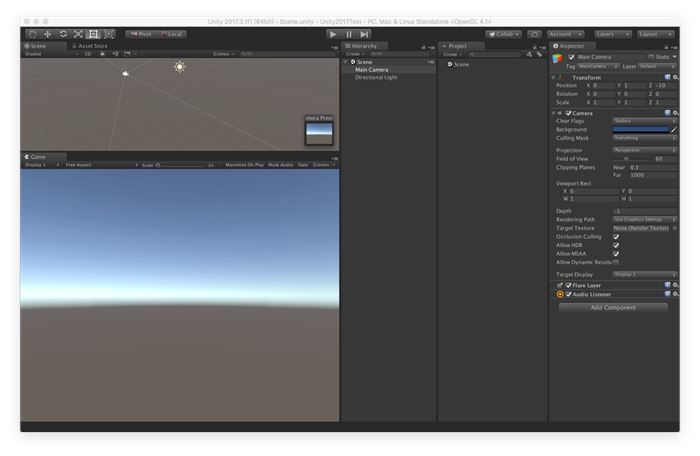Open the Layers dropdown in toolbar

pyautogui.click(x=611, y=34)
